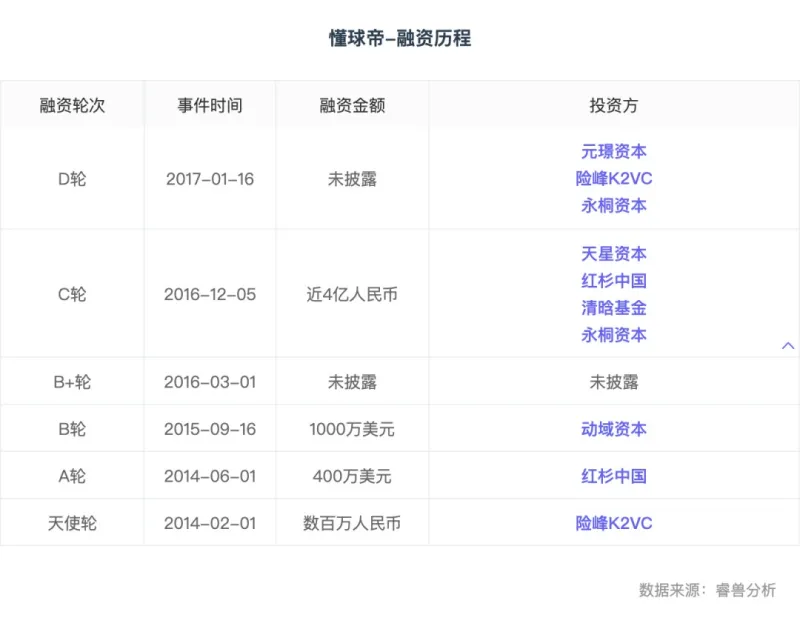Select the 投资方 column header
800x632 pixels.
click(x=614, y=106)
